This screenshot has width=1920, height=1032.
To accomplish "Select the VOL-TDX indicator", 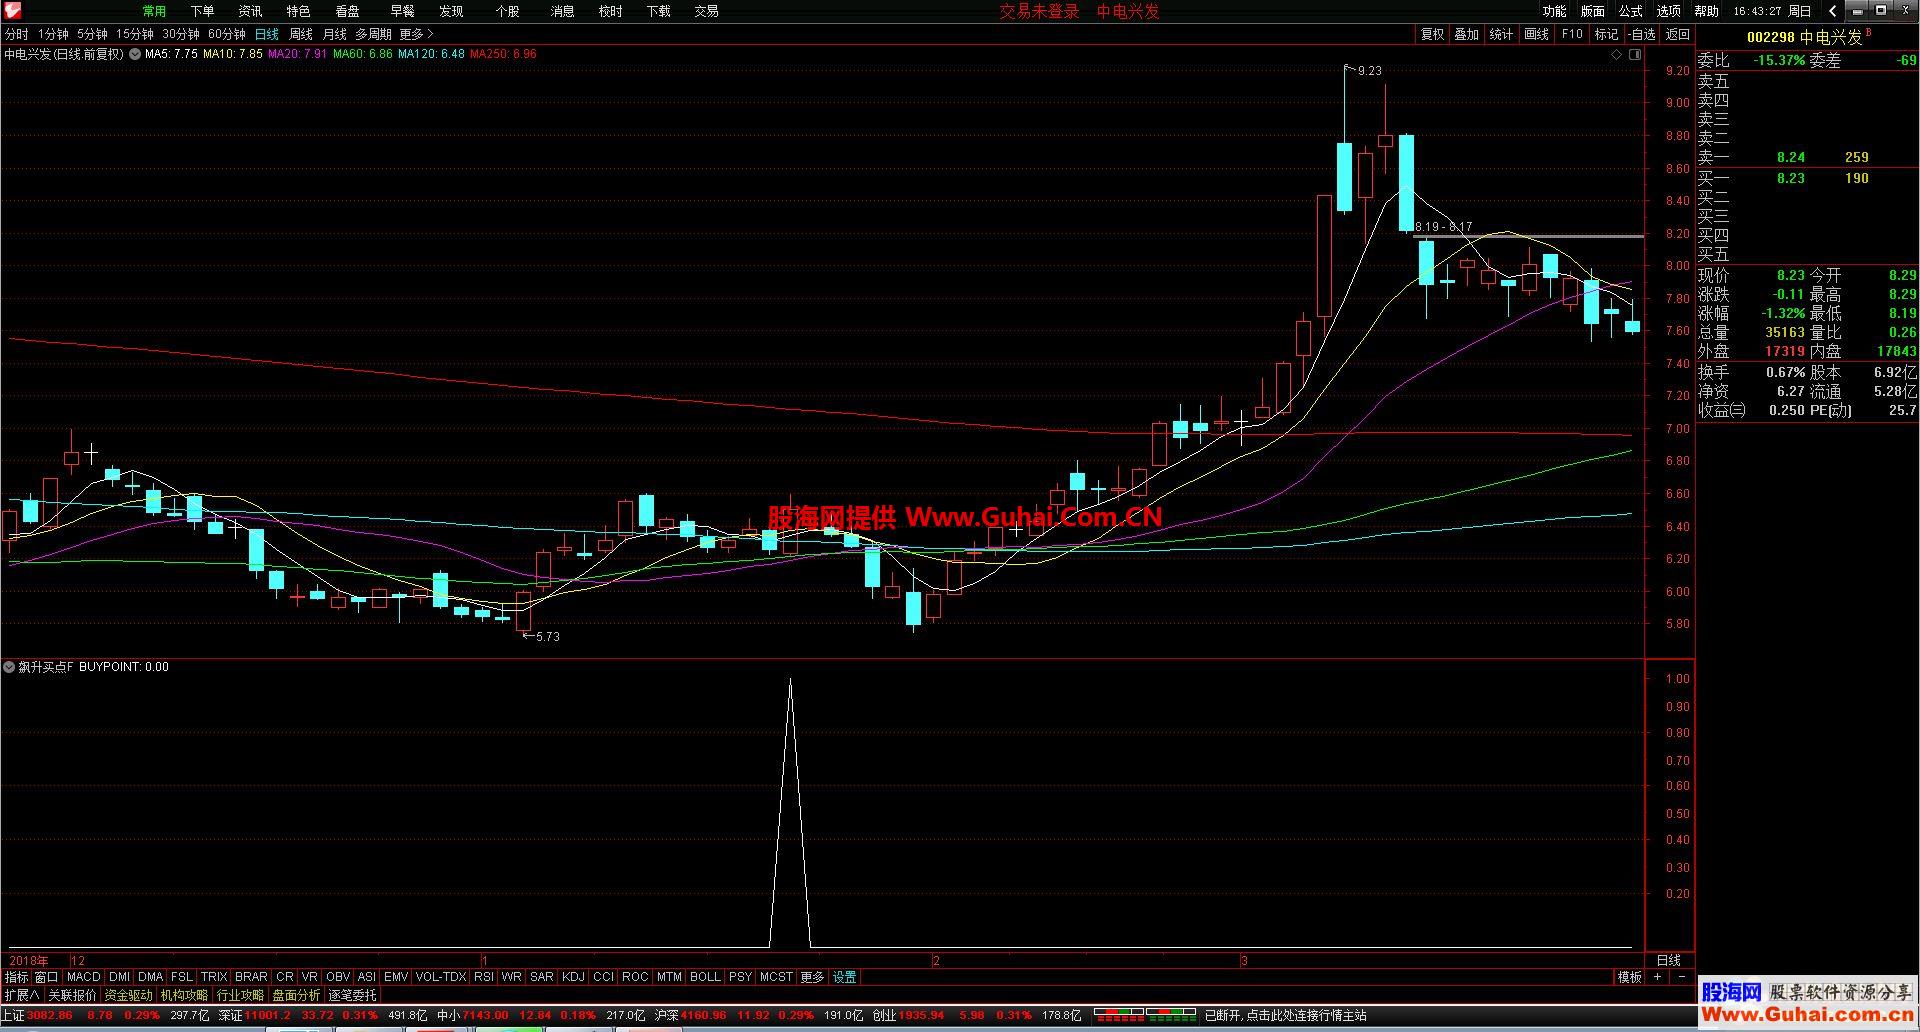I will point(440,977).
